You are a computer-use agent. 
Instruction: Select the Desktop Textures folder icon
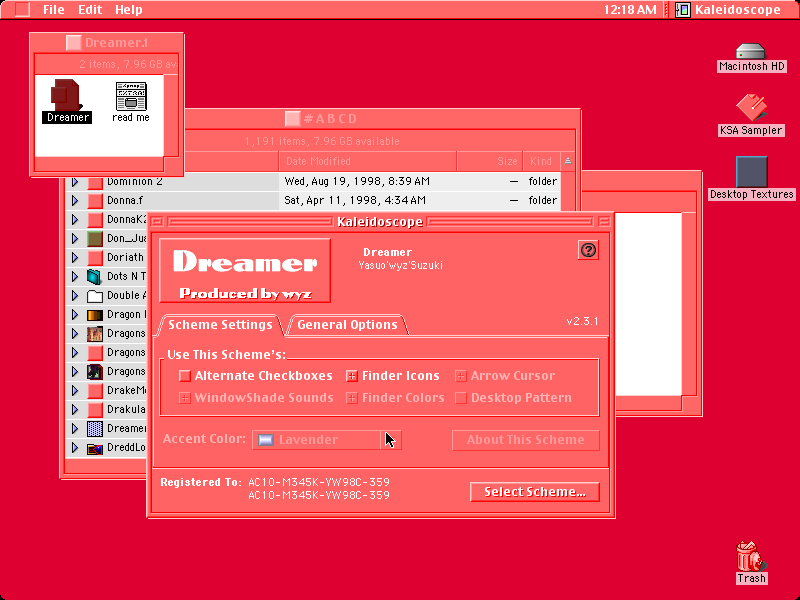tap(752, 172)
